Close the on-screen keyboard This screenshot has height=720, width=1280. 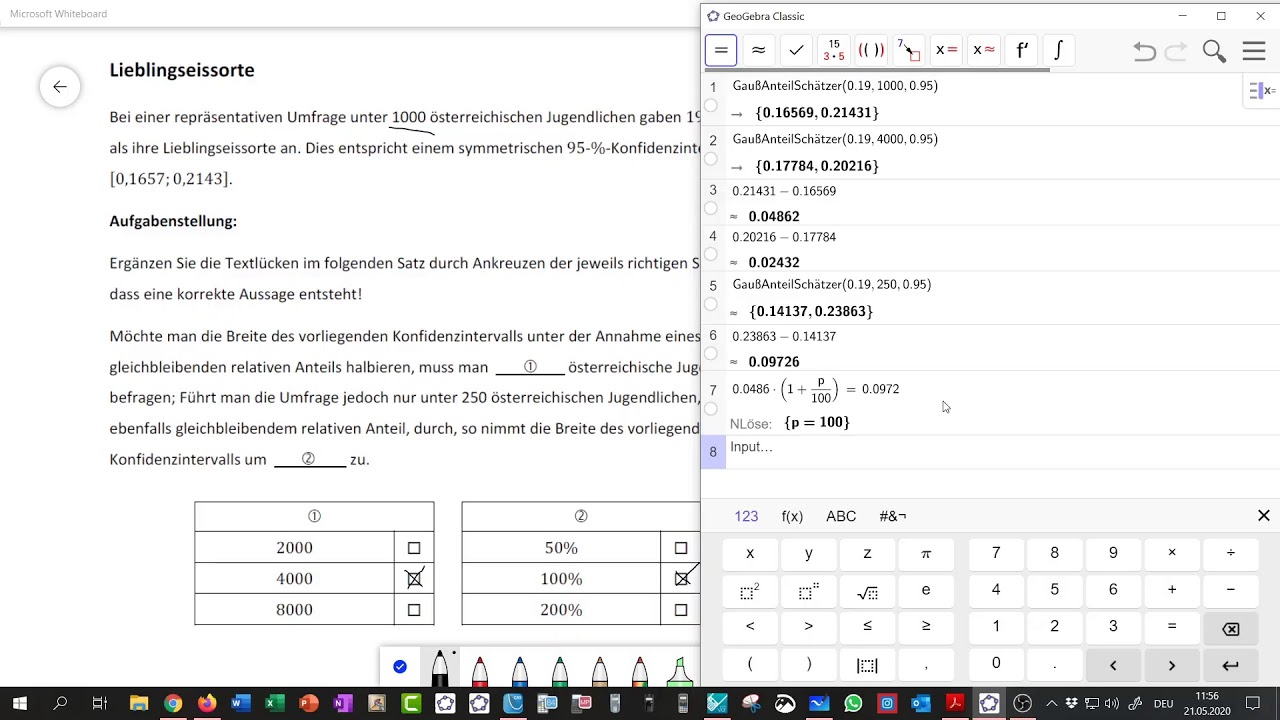tap(1264, 516)
